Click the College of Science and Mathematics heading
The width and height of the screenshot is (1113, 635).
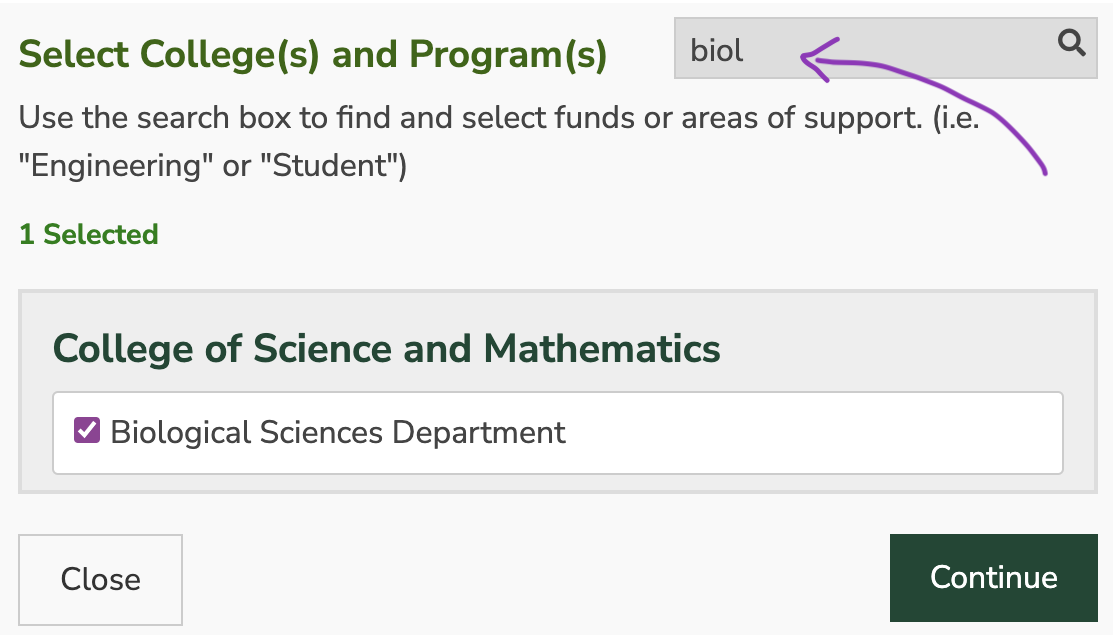pos(386,349)
